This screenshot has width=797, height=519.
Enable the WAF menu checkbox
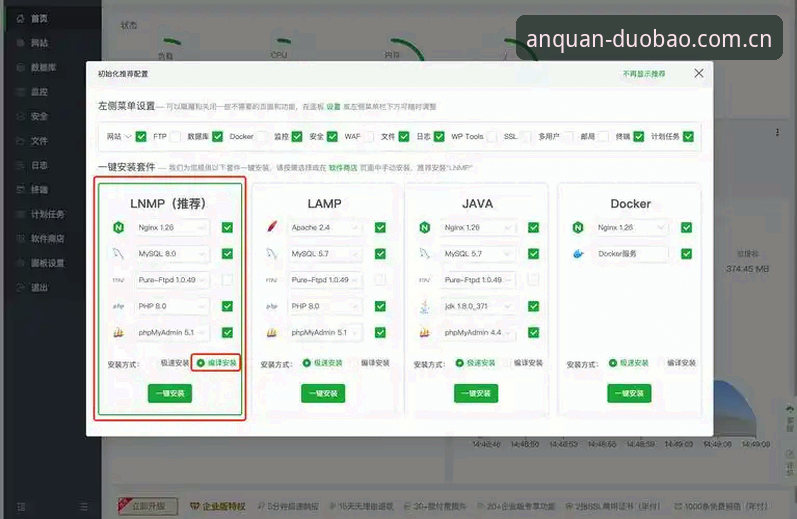[x=369, y=136]
